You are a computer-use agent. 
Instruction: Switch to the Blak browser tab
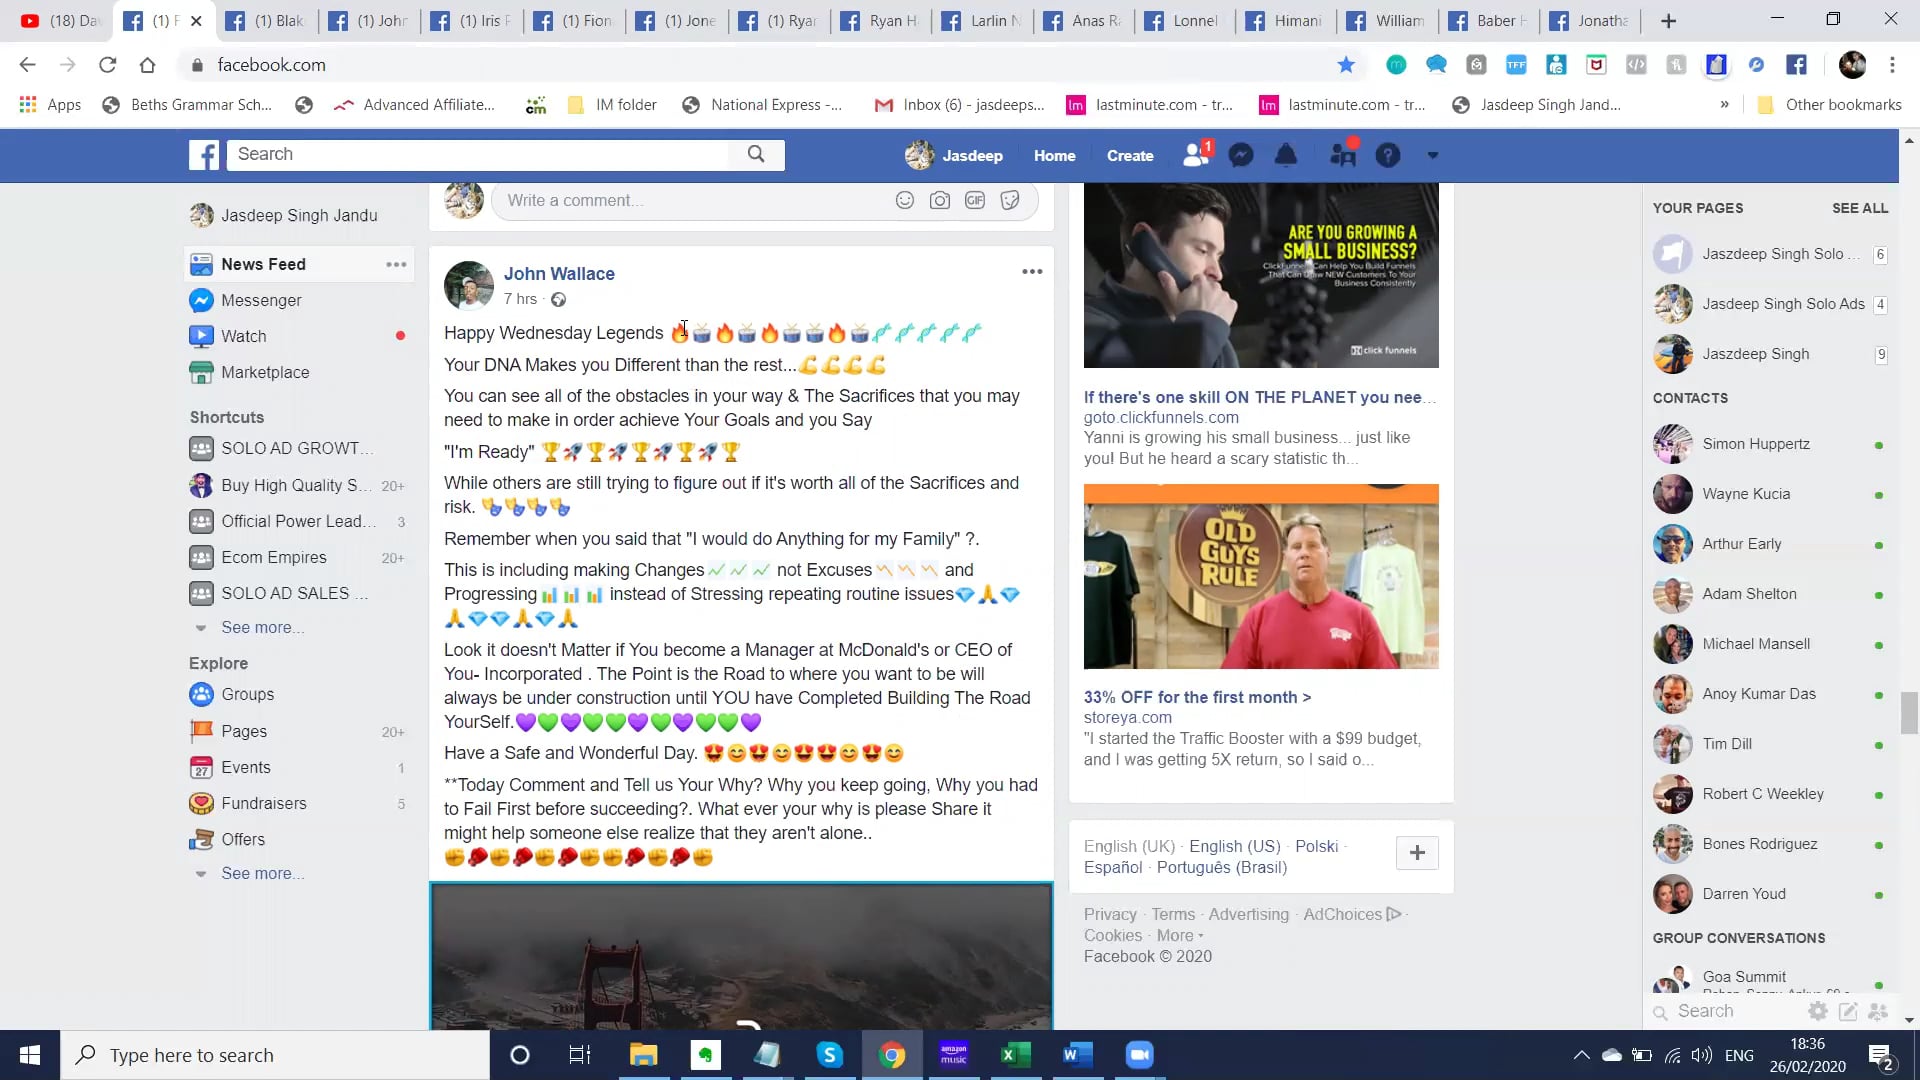266,21
